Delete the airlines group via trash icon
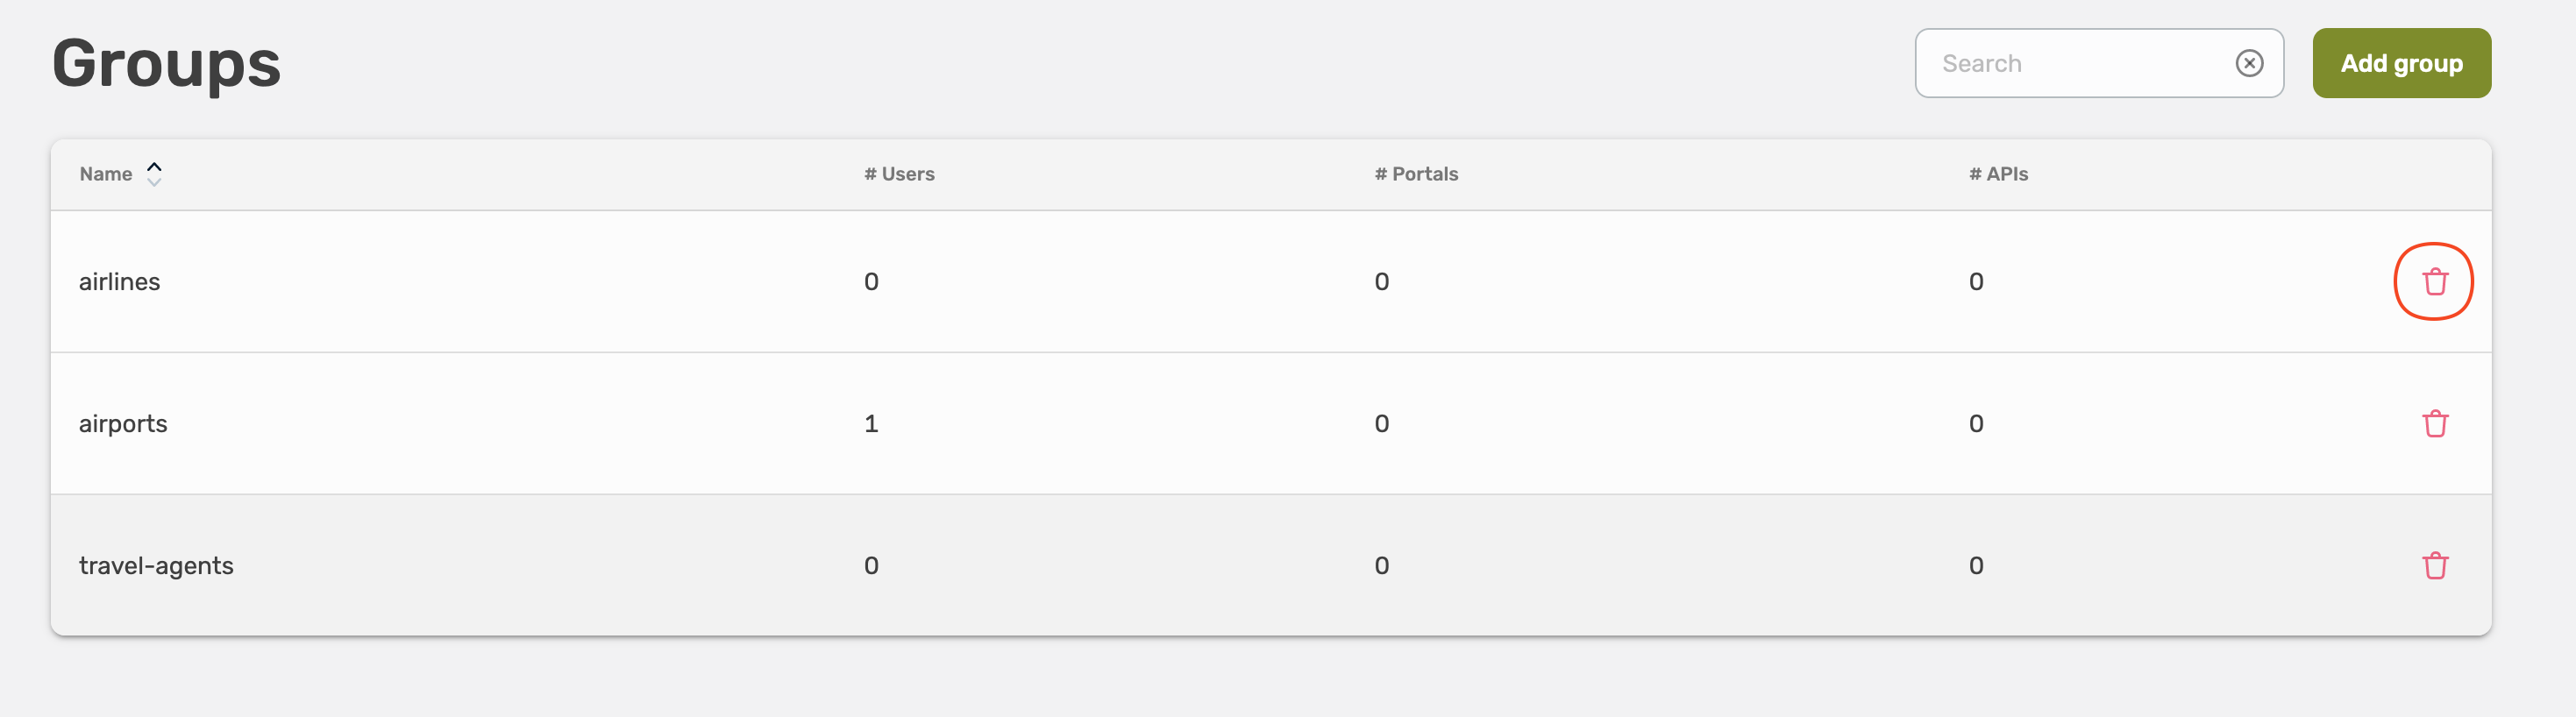 tap(2434, 282)
